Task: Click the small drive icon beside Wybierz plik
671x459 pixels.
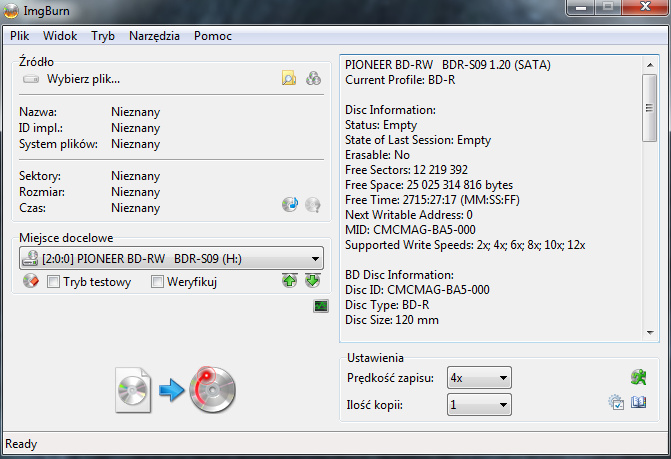Action: tap(31, 79)
